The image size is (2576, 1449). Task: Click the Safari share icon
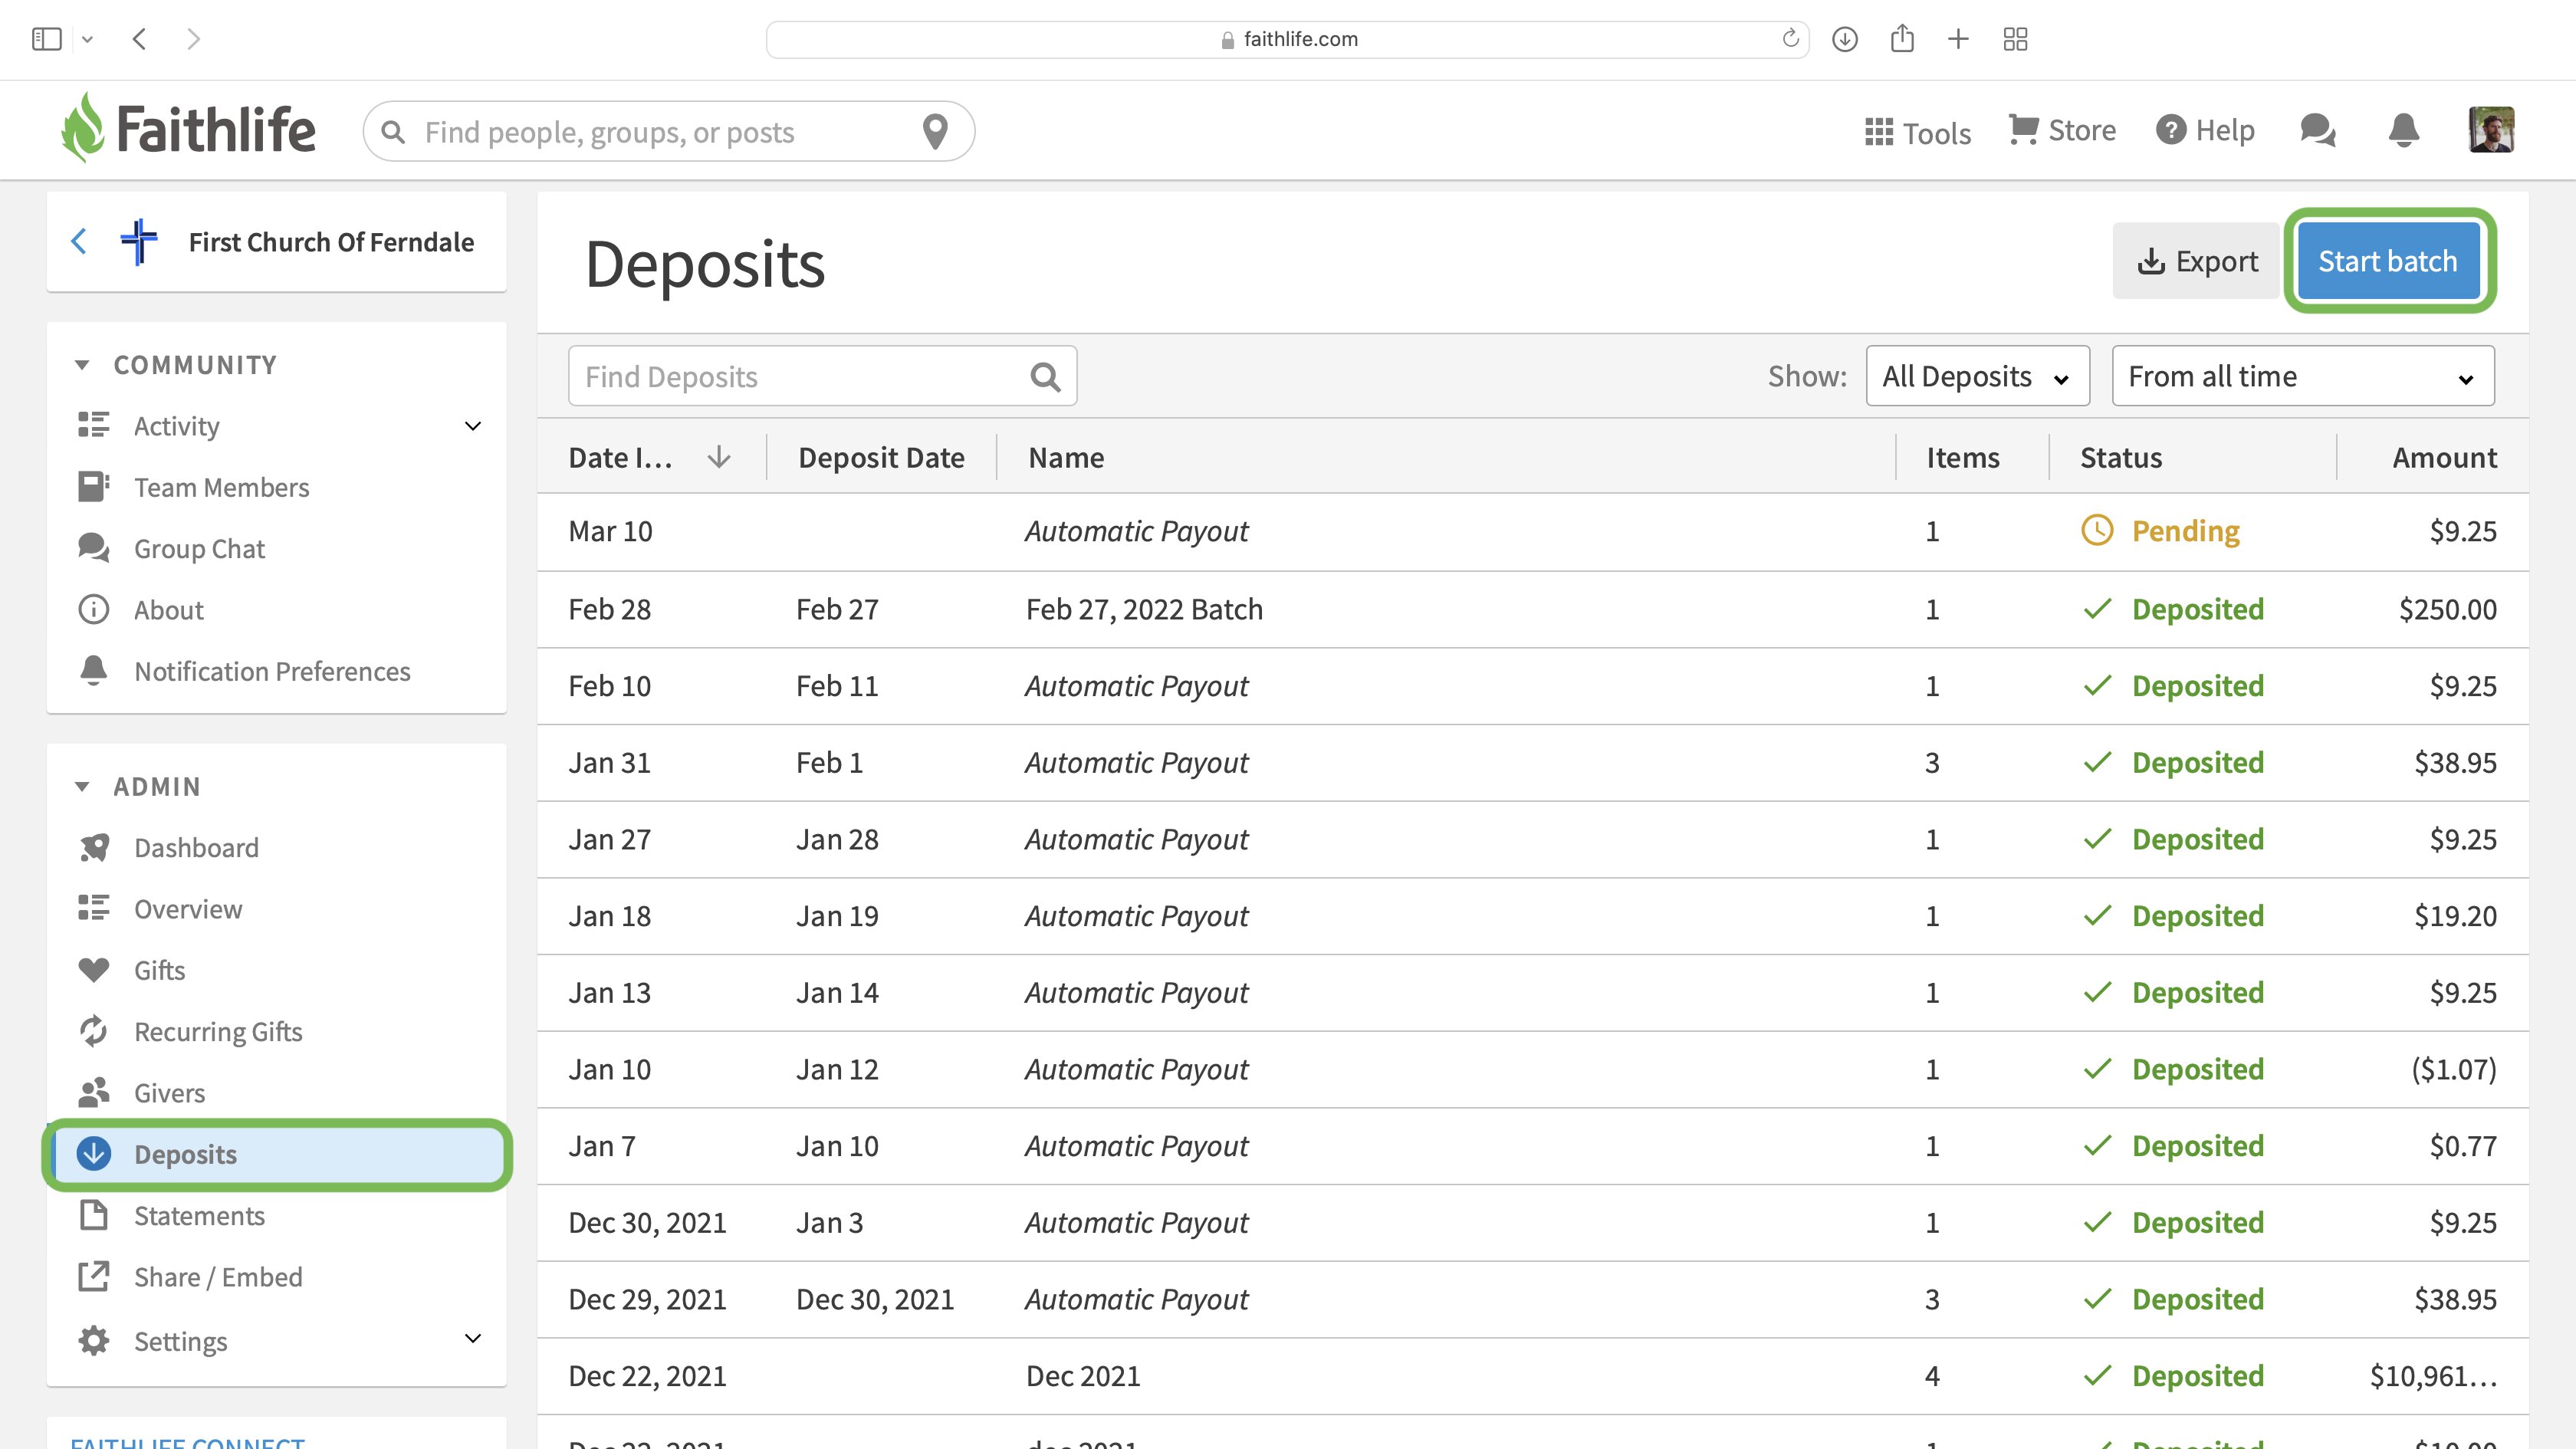(x=1902, y=38)
